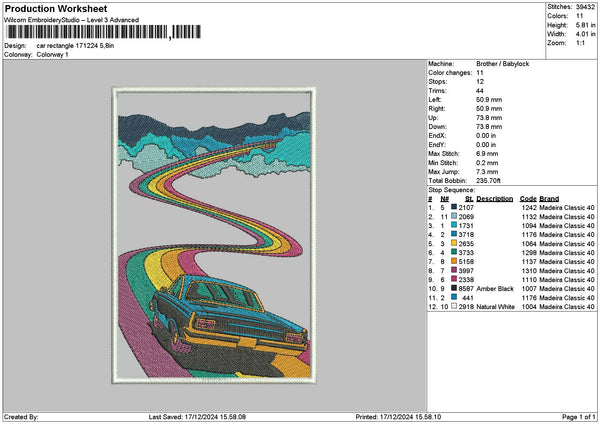Click 'Madeira Classic 40' in row 12
Screen dimensions: 600x424
(567, 307)
